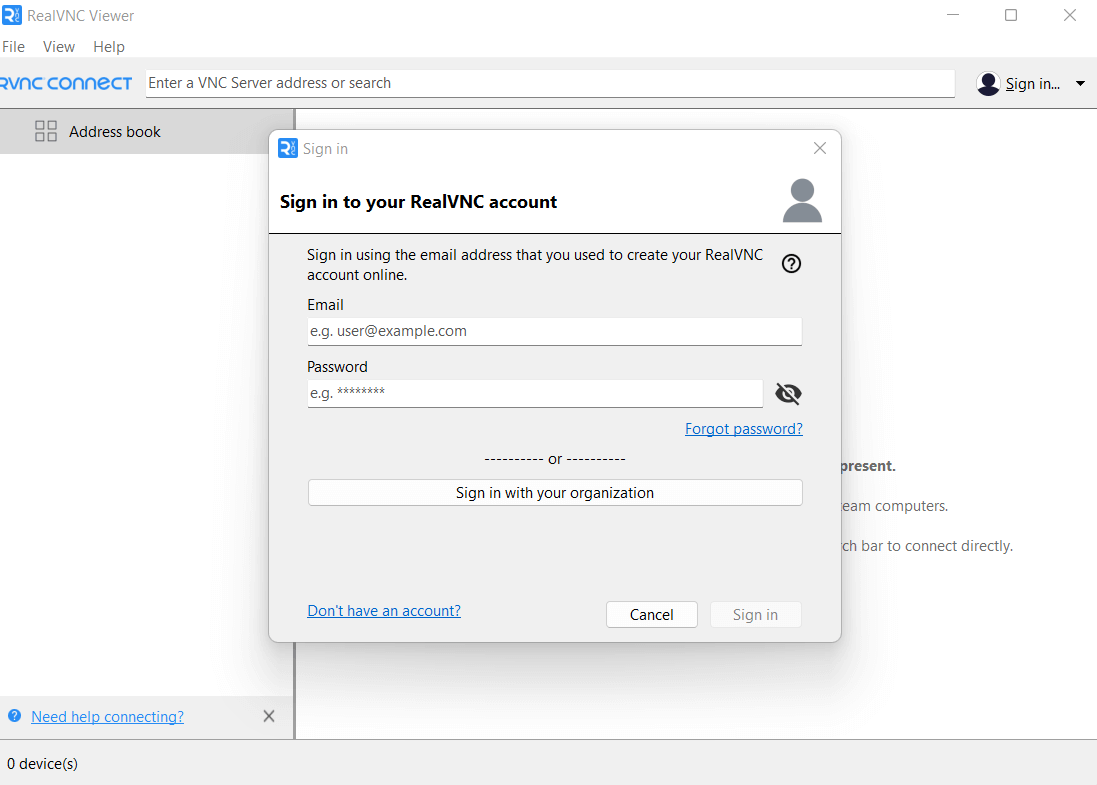This screenshot has width=1097, height=785.
Task: Dismiss the Need help connecting banner
Action: [x=268, y=716]
